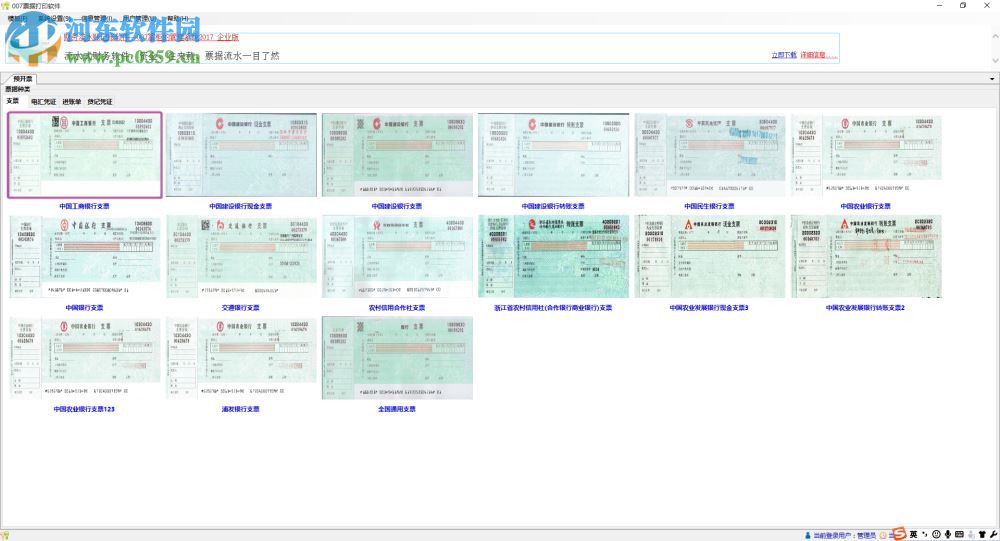The image size is (1000, 541).
Task: Select the 浙江省农村信用社 check thumbnail
Action: 553,256
